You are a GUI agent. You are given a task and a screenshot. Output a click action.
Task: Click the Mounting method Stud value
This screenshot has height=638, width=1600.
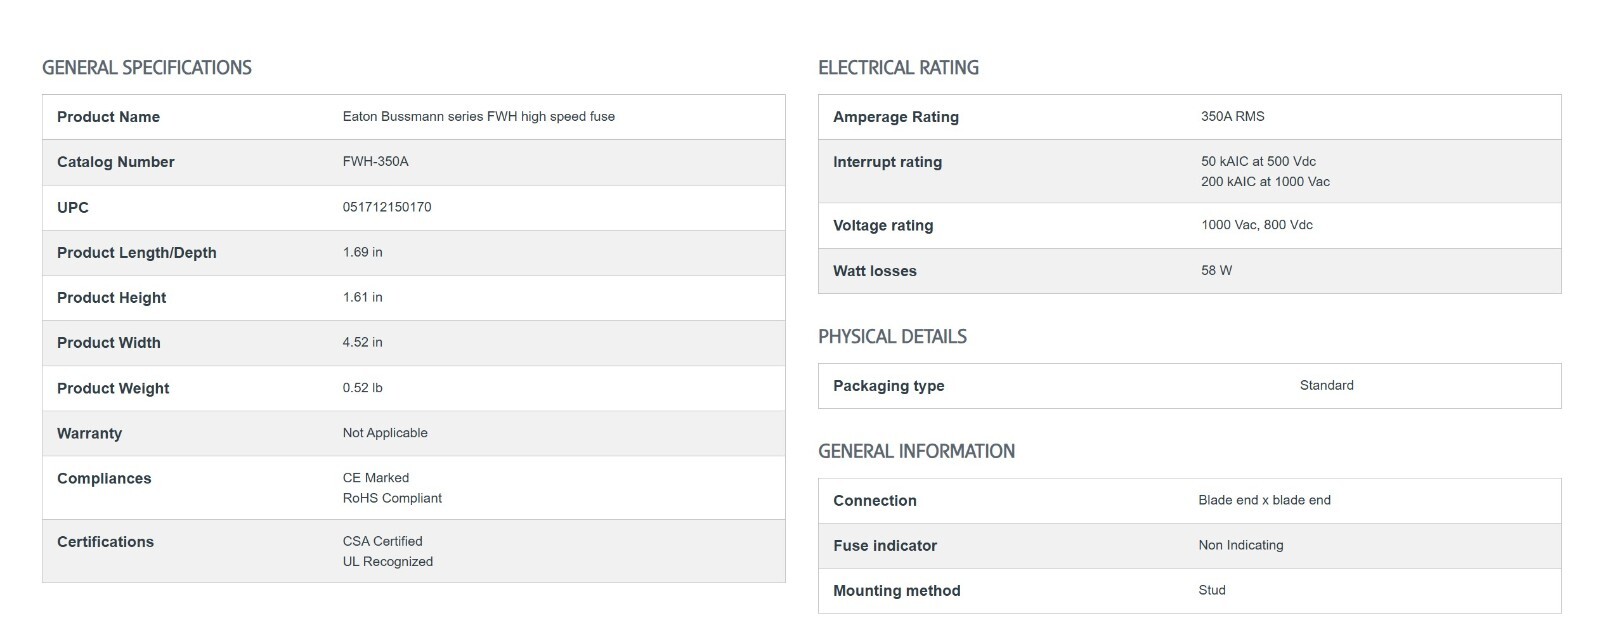click(x=1211, y=591)
